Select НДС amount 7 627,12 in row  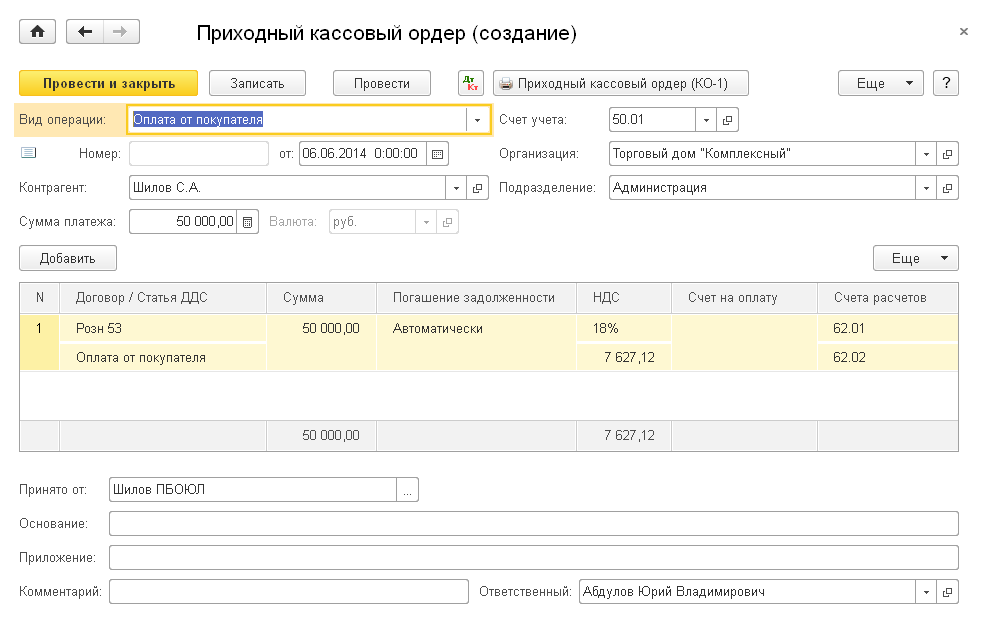coord(624,357)
